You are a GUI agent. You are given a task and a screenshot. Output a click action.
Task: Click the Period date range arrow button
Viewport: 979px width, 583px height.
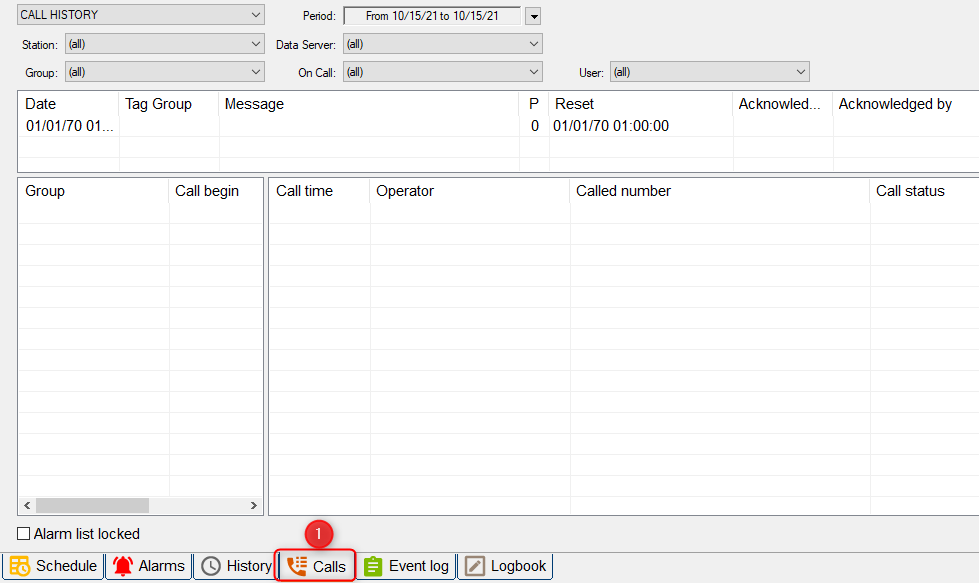pos(533,16)
